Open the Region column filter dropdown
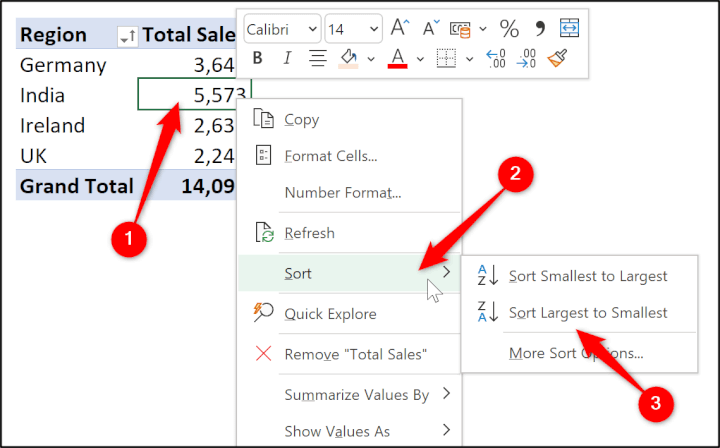 coord(127,36)
